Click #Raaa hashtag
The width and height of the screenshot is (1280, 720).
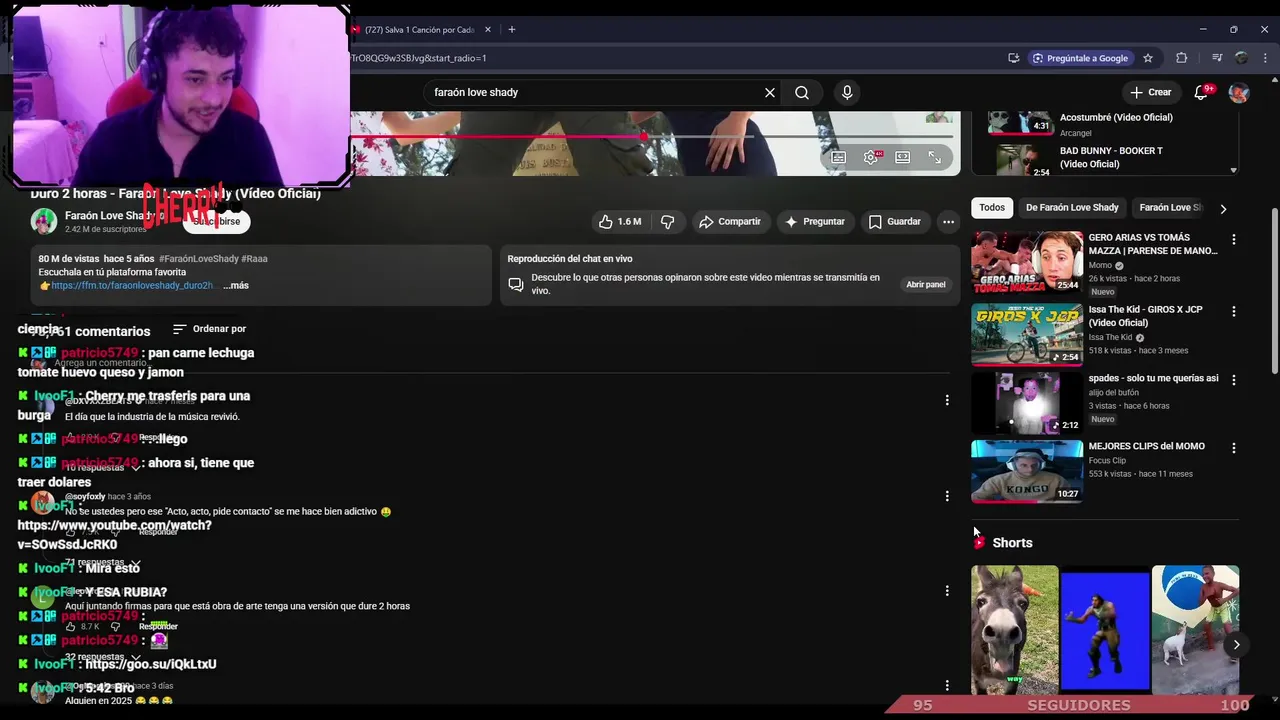click(x=254, y=259)
